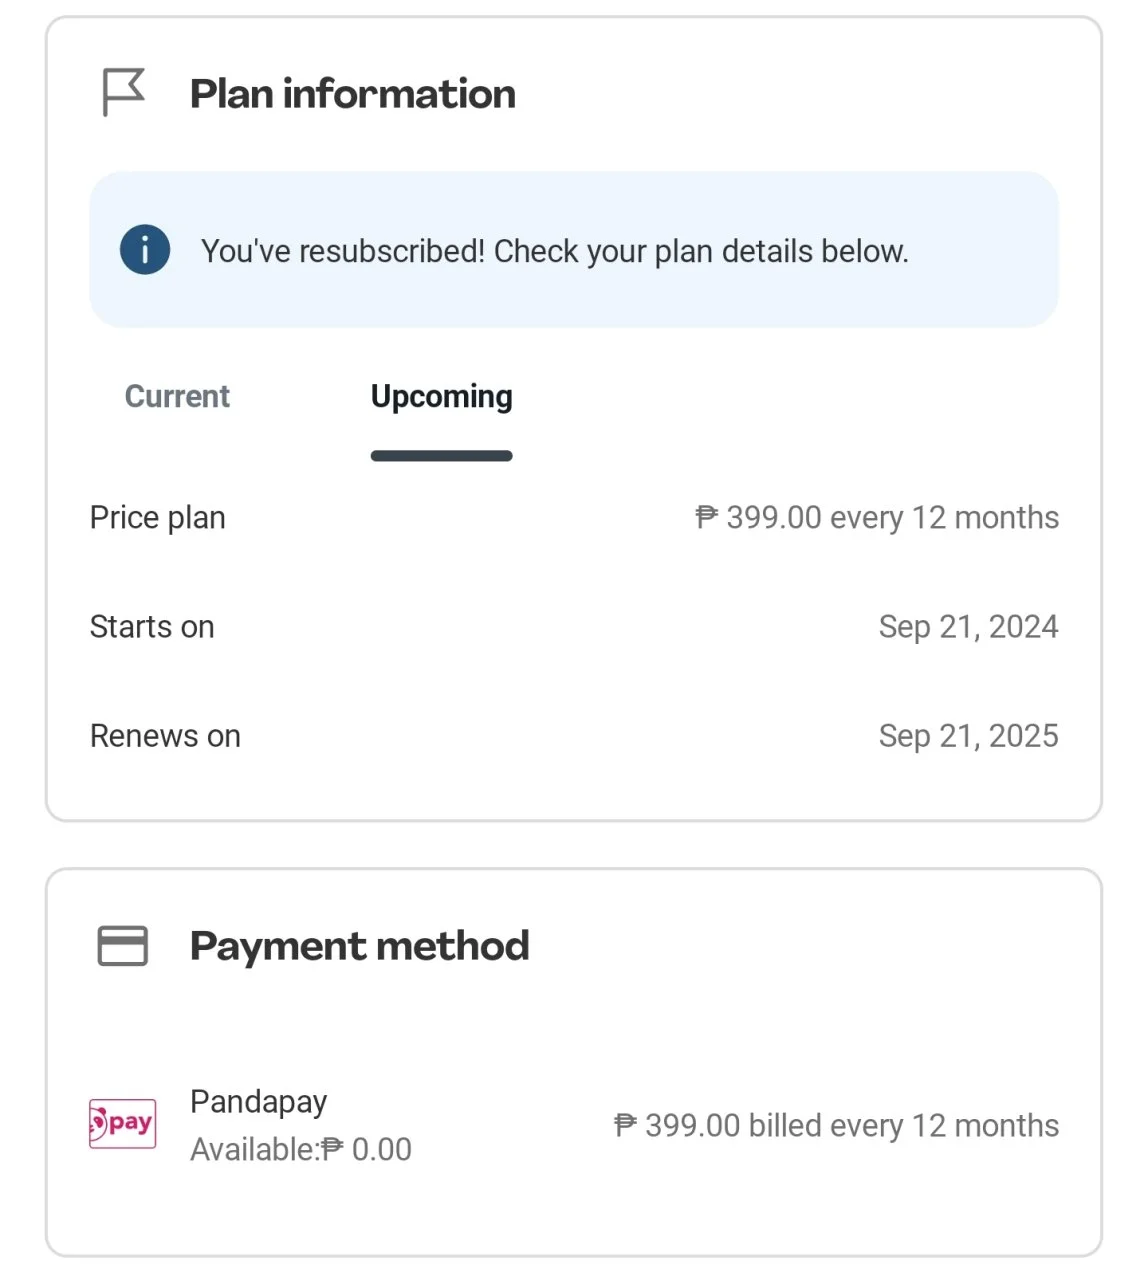Click the Plan information heading

[353, 94]
